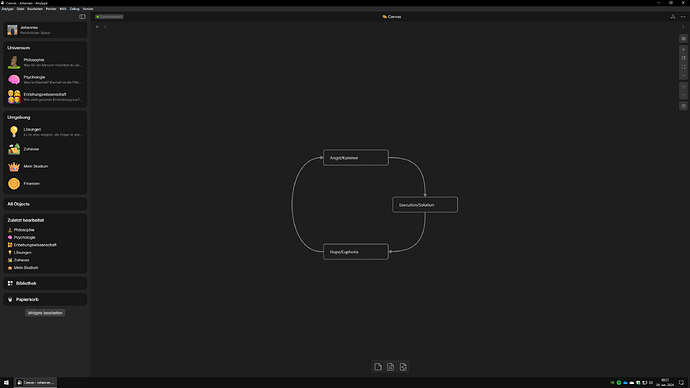Viewport: 690px width, 388px height.
Task: Open the canvas help button
Action: coord(683,106)
